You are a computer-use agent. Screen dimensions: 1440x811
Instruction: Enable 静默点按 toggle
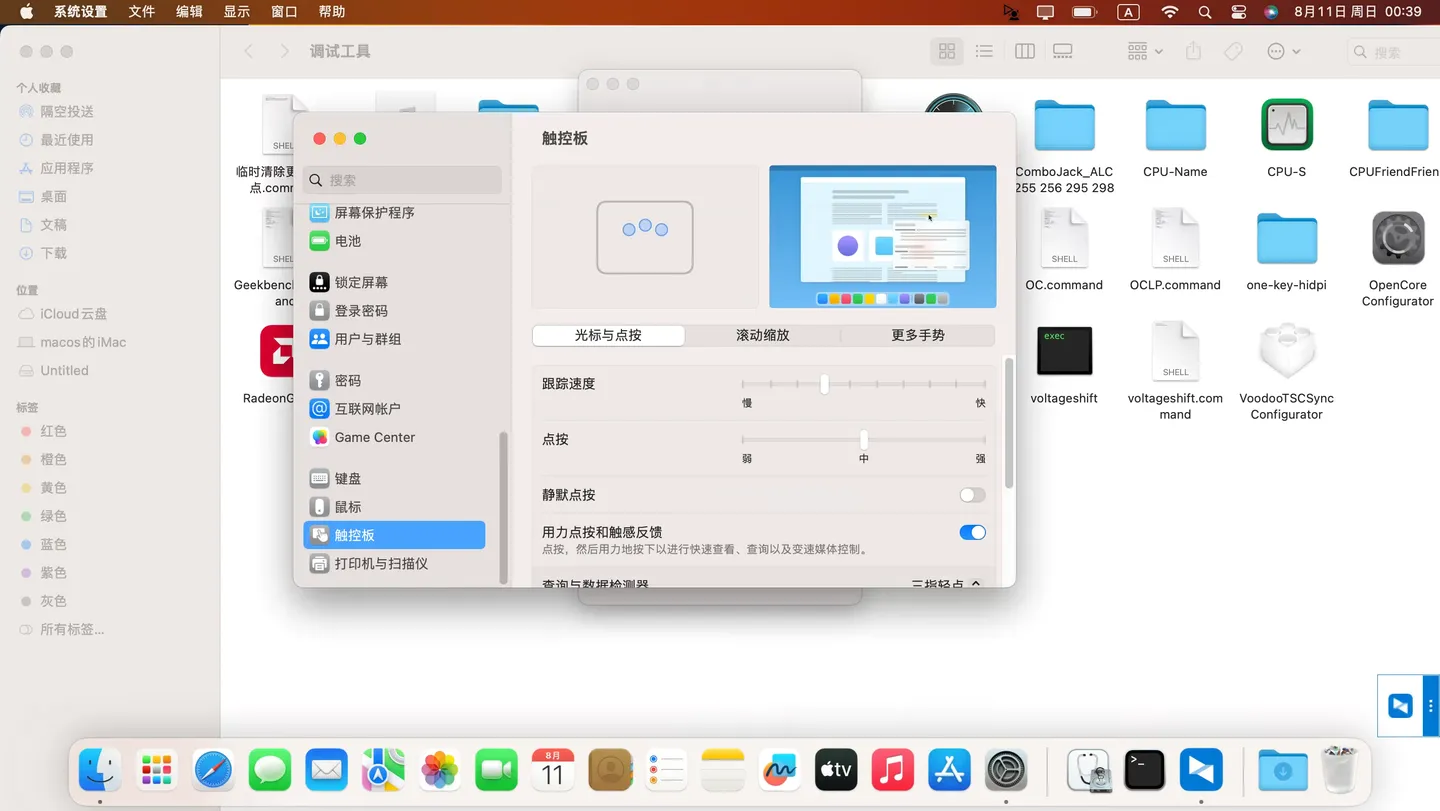coord(969,495)
